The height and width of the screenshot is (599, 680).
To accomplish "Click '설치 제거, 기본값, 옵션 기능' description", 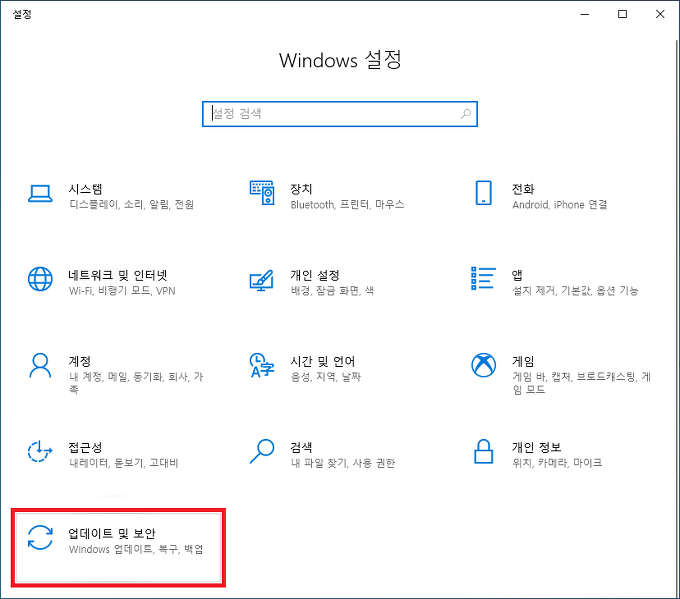I will point(575,290).
